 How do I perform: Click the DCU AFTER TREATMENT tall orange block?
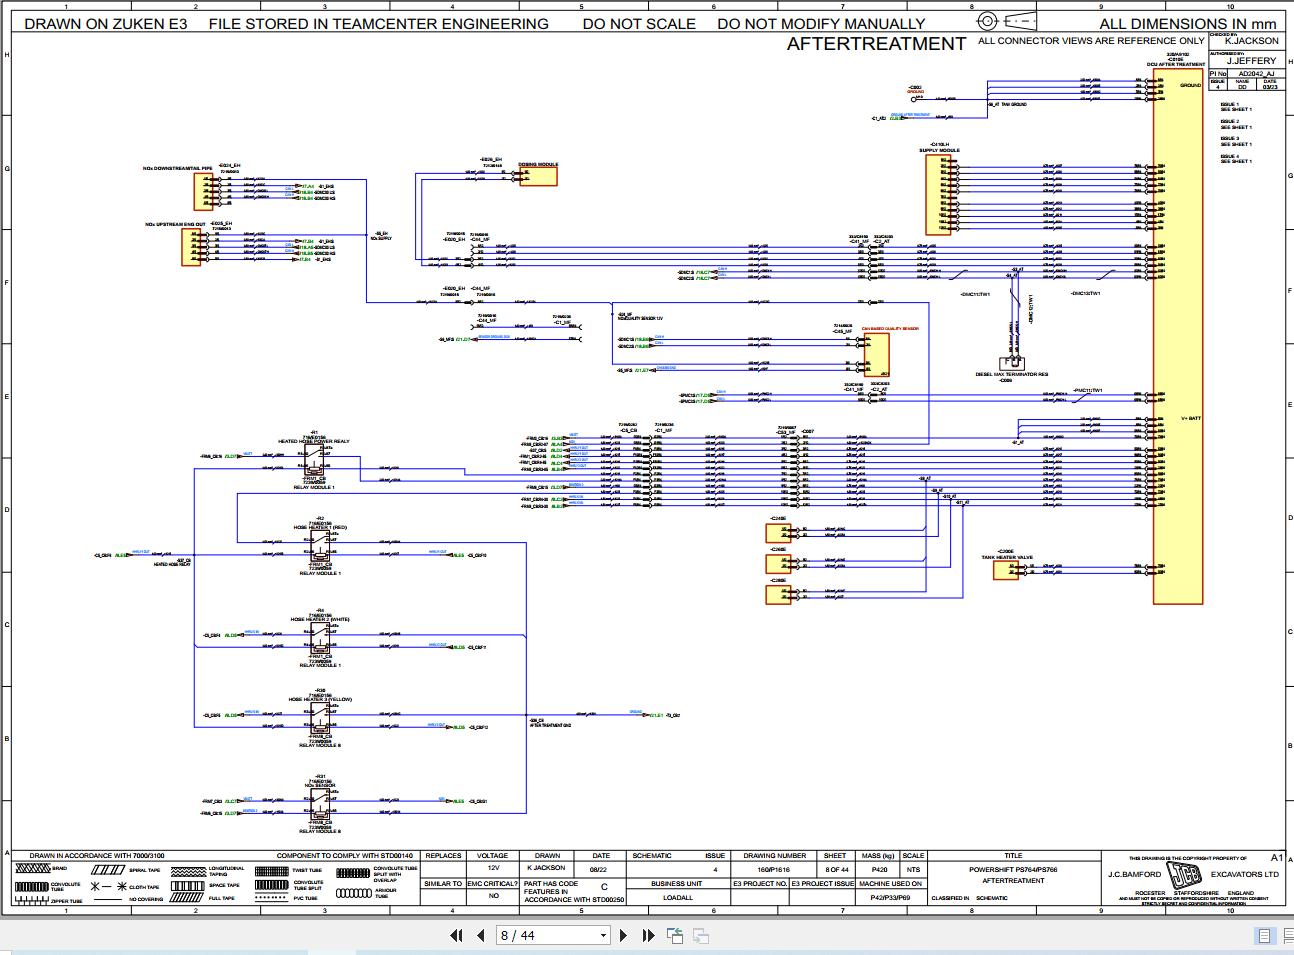click(x=1178, y=336)
